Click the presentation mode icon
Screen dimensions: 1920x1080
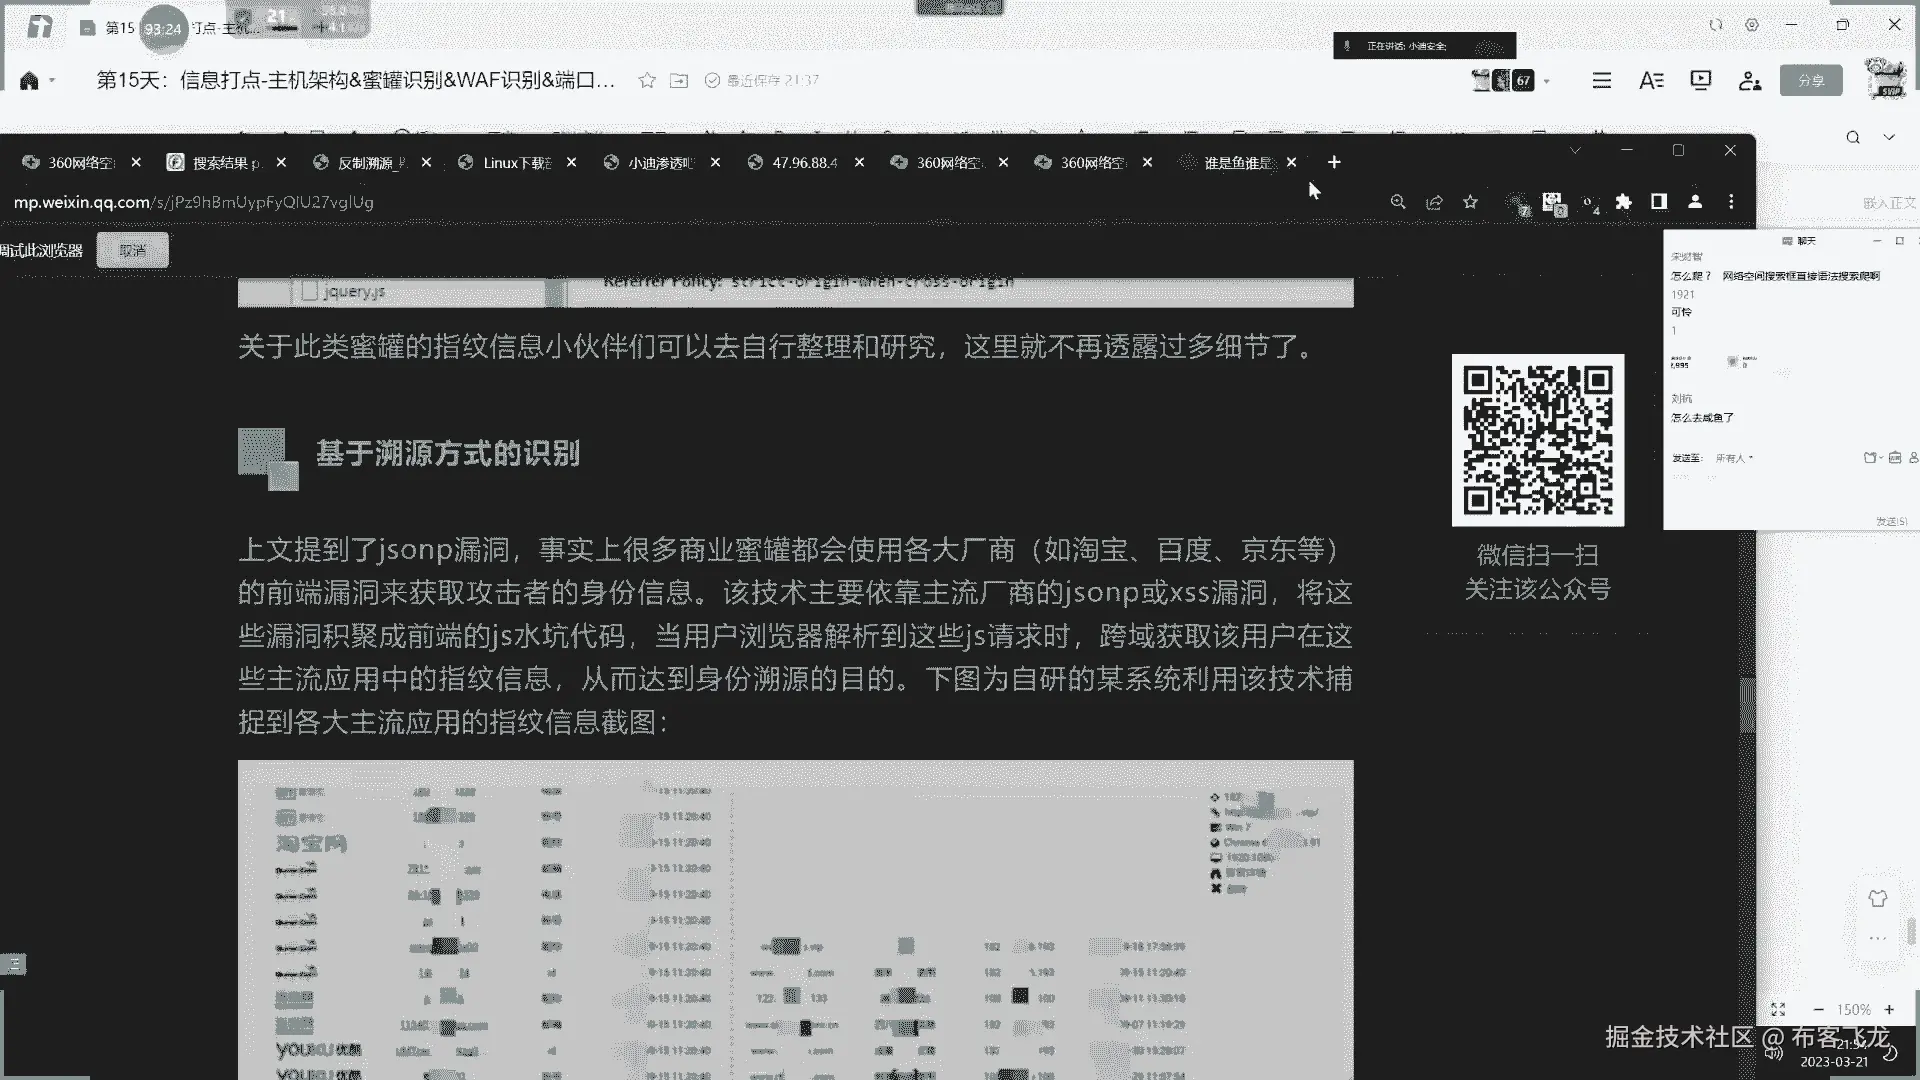(1700, 81)
